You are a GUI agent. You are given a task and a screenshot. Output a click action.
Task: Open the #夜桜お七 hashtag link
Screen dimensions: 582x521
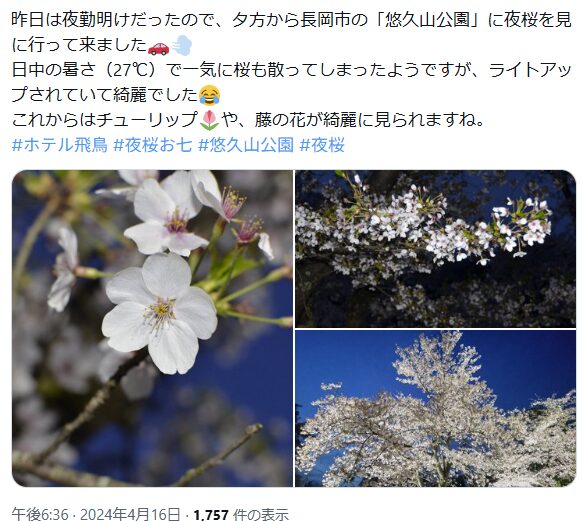pyautogui.click(x=153, y=145)
